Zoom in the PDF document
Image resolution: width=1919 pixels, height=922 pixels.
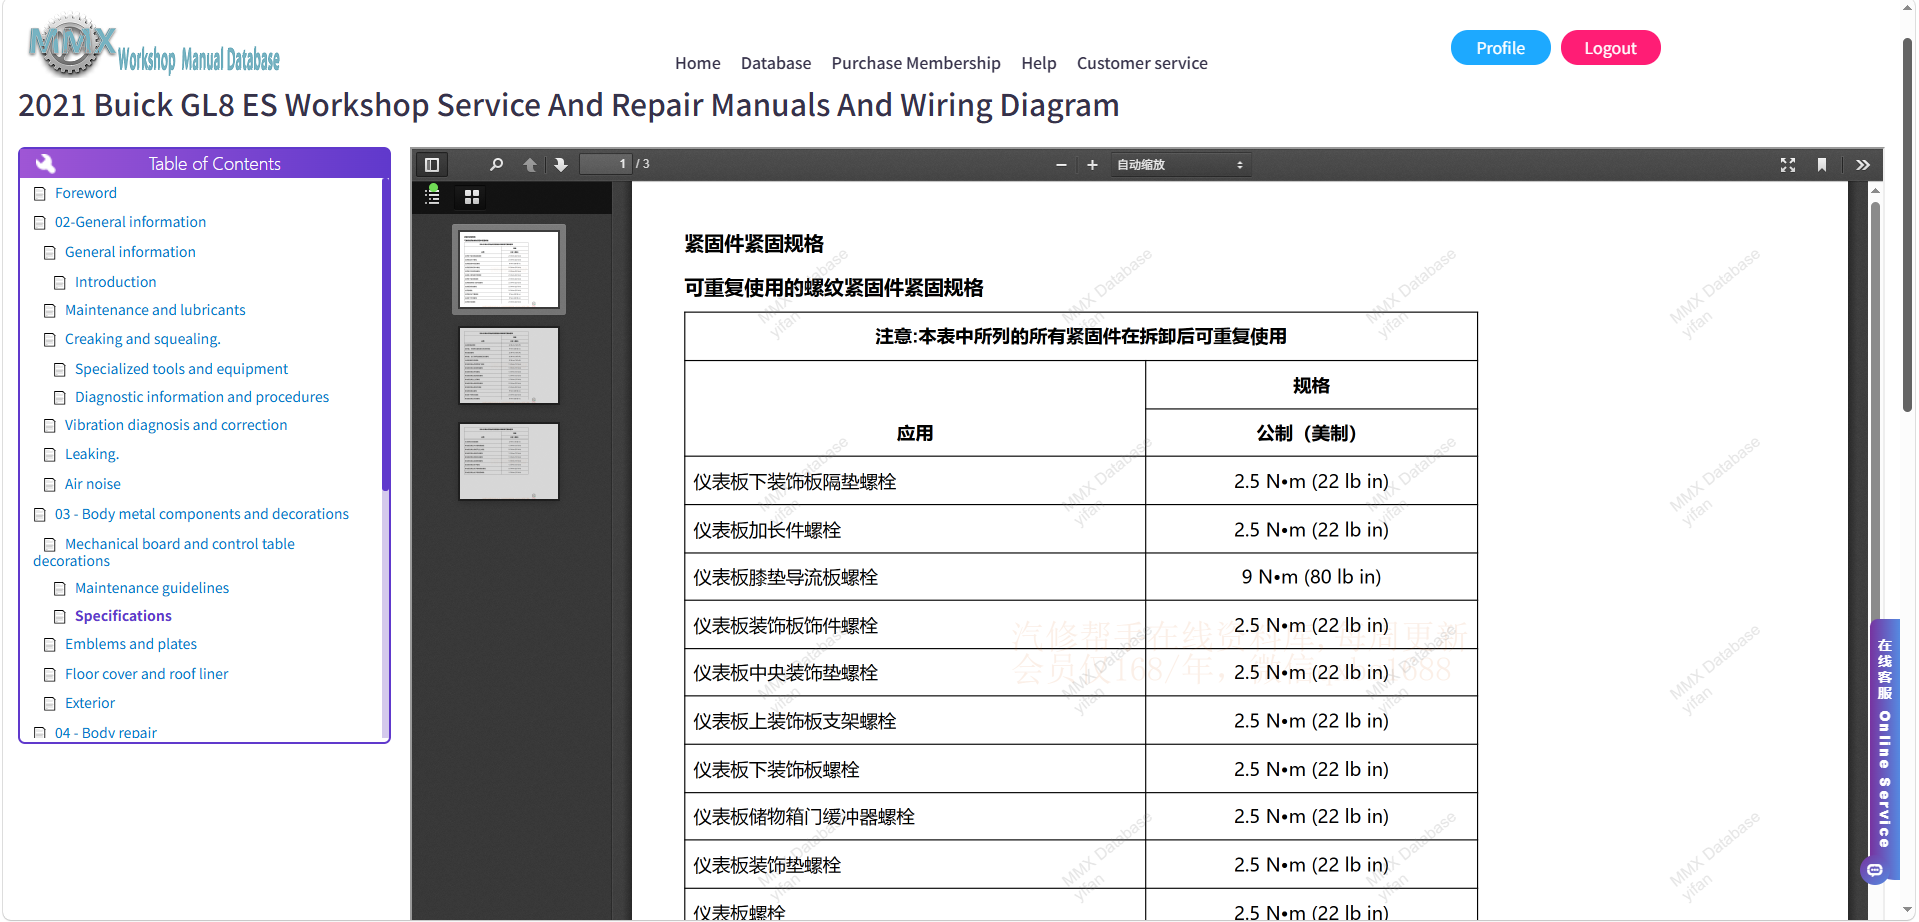tap(1092, 165)
